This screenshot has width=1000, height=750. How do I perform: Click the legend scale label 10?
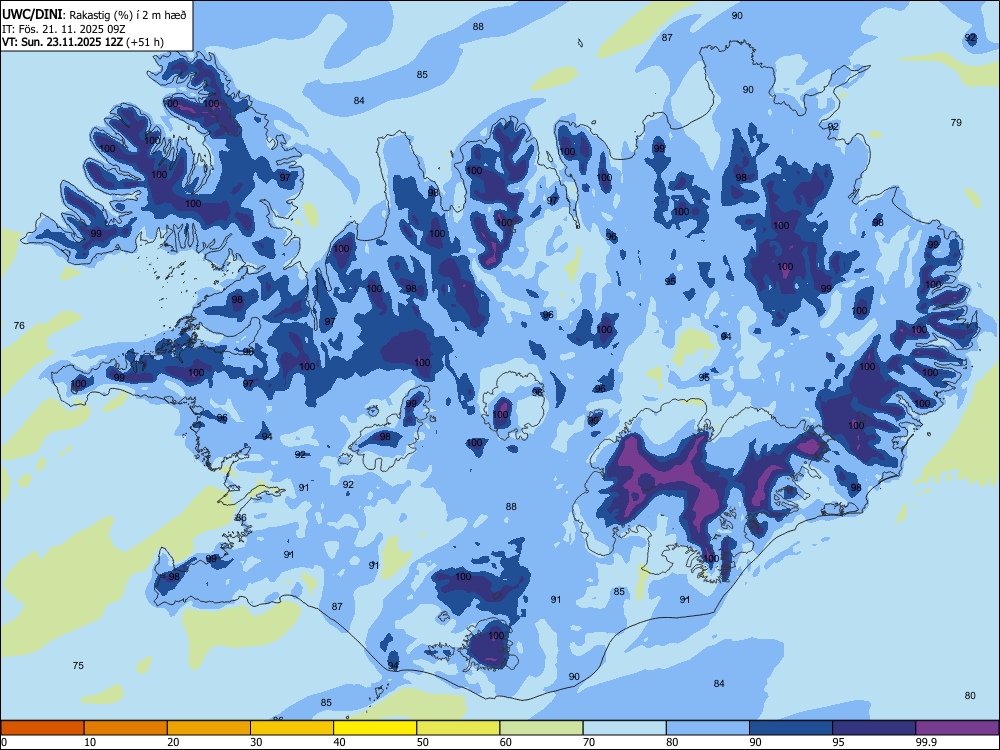pyautogui.click(x=90, y=742)
